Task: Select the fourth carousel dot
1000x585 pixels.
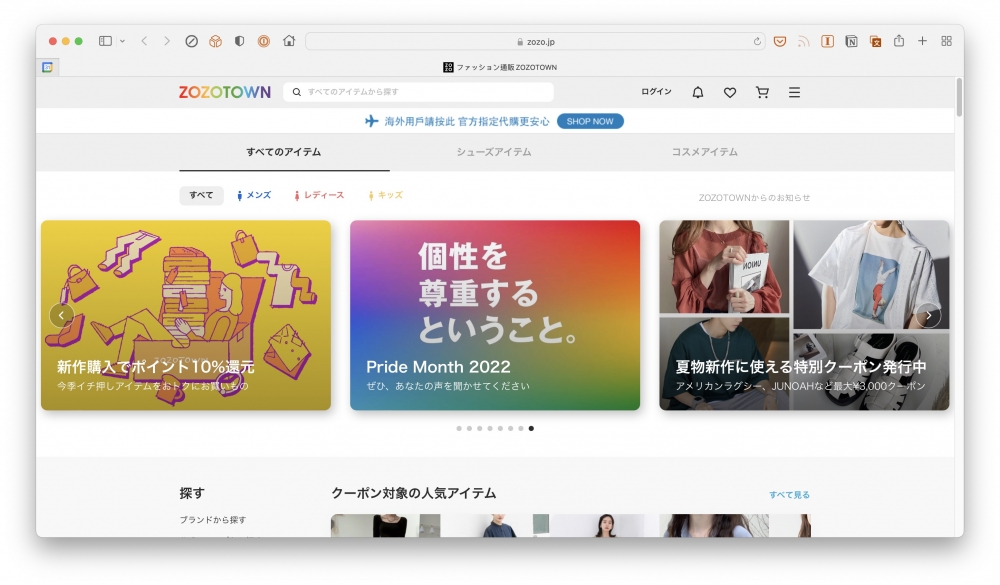Action: pos(490,429)
